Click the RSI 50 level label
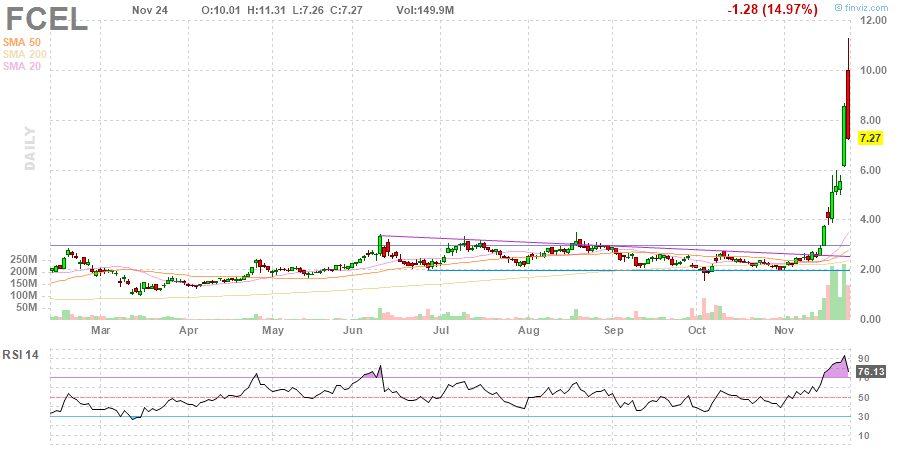 pyautogui.click(x=863, y=397)
